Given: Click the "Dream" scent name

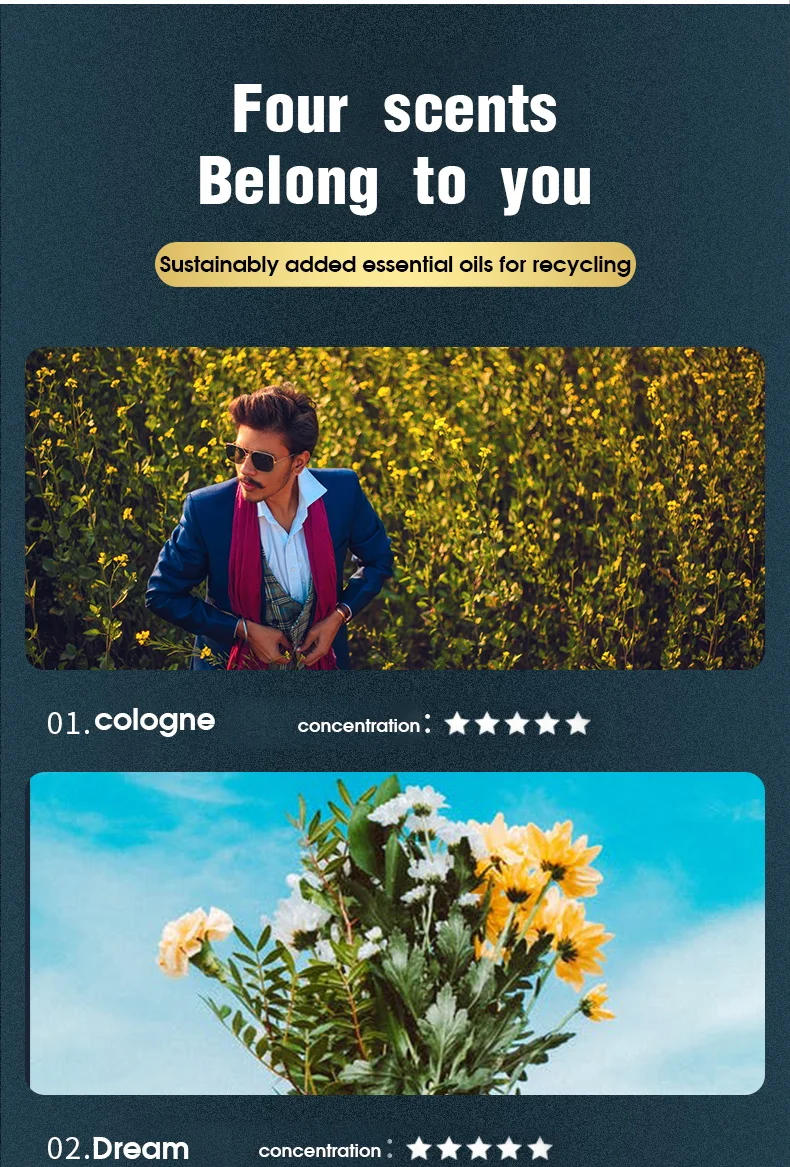Looking at the screenshot, I should (x=140, y=1149).
